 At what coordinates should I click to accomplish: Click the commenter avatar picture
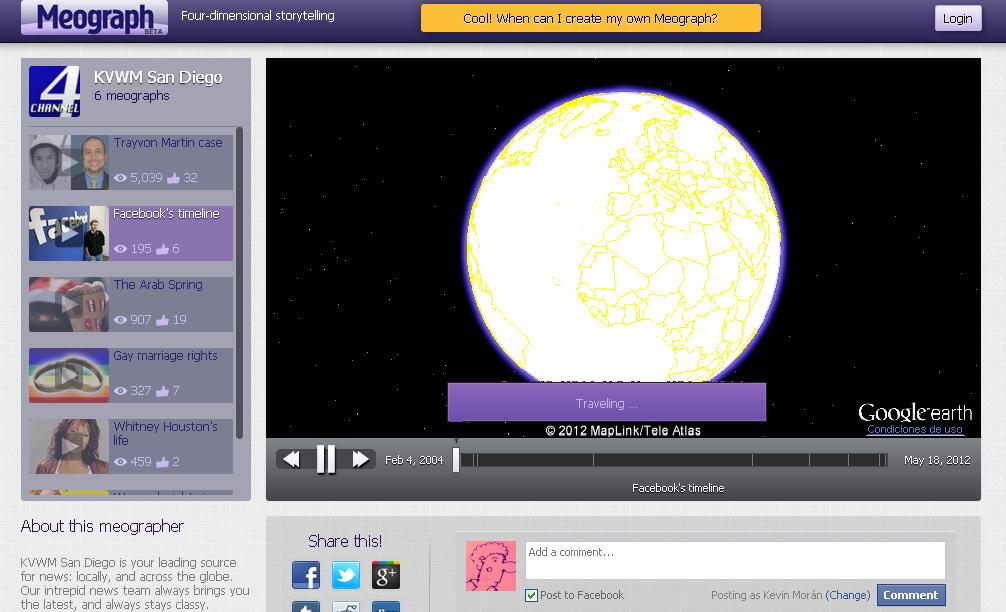(491, 566)
